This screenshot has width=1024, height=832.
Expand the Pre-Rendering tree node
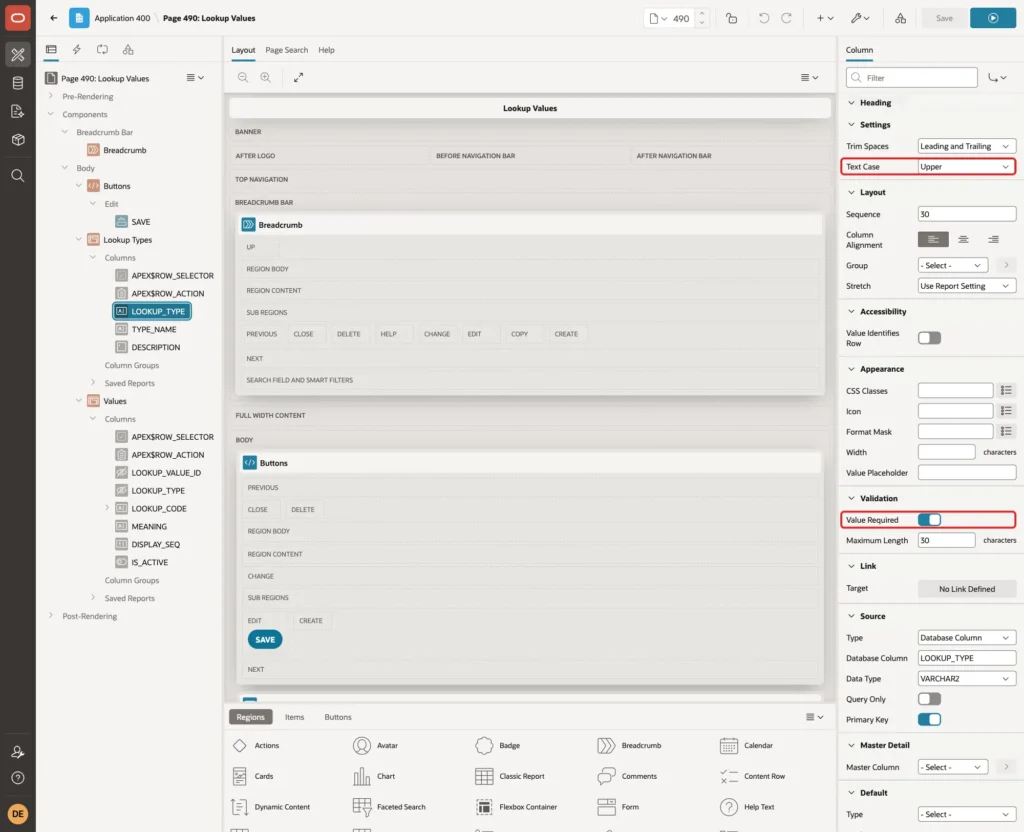51,96
